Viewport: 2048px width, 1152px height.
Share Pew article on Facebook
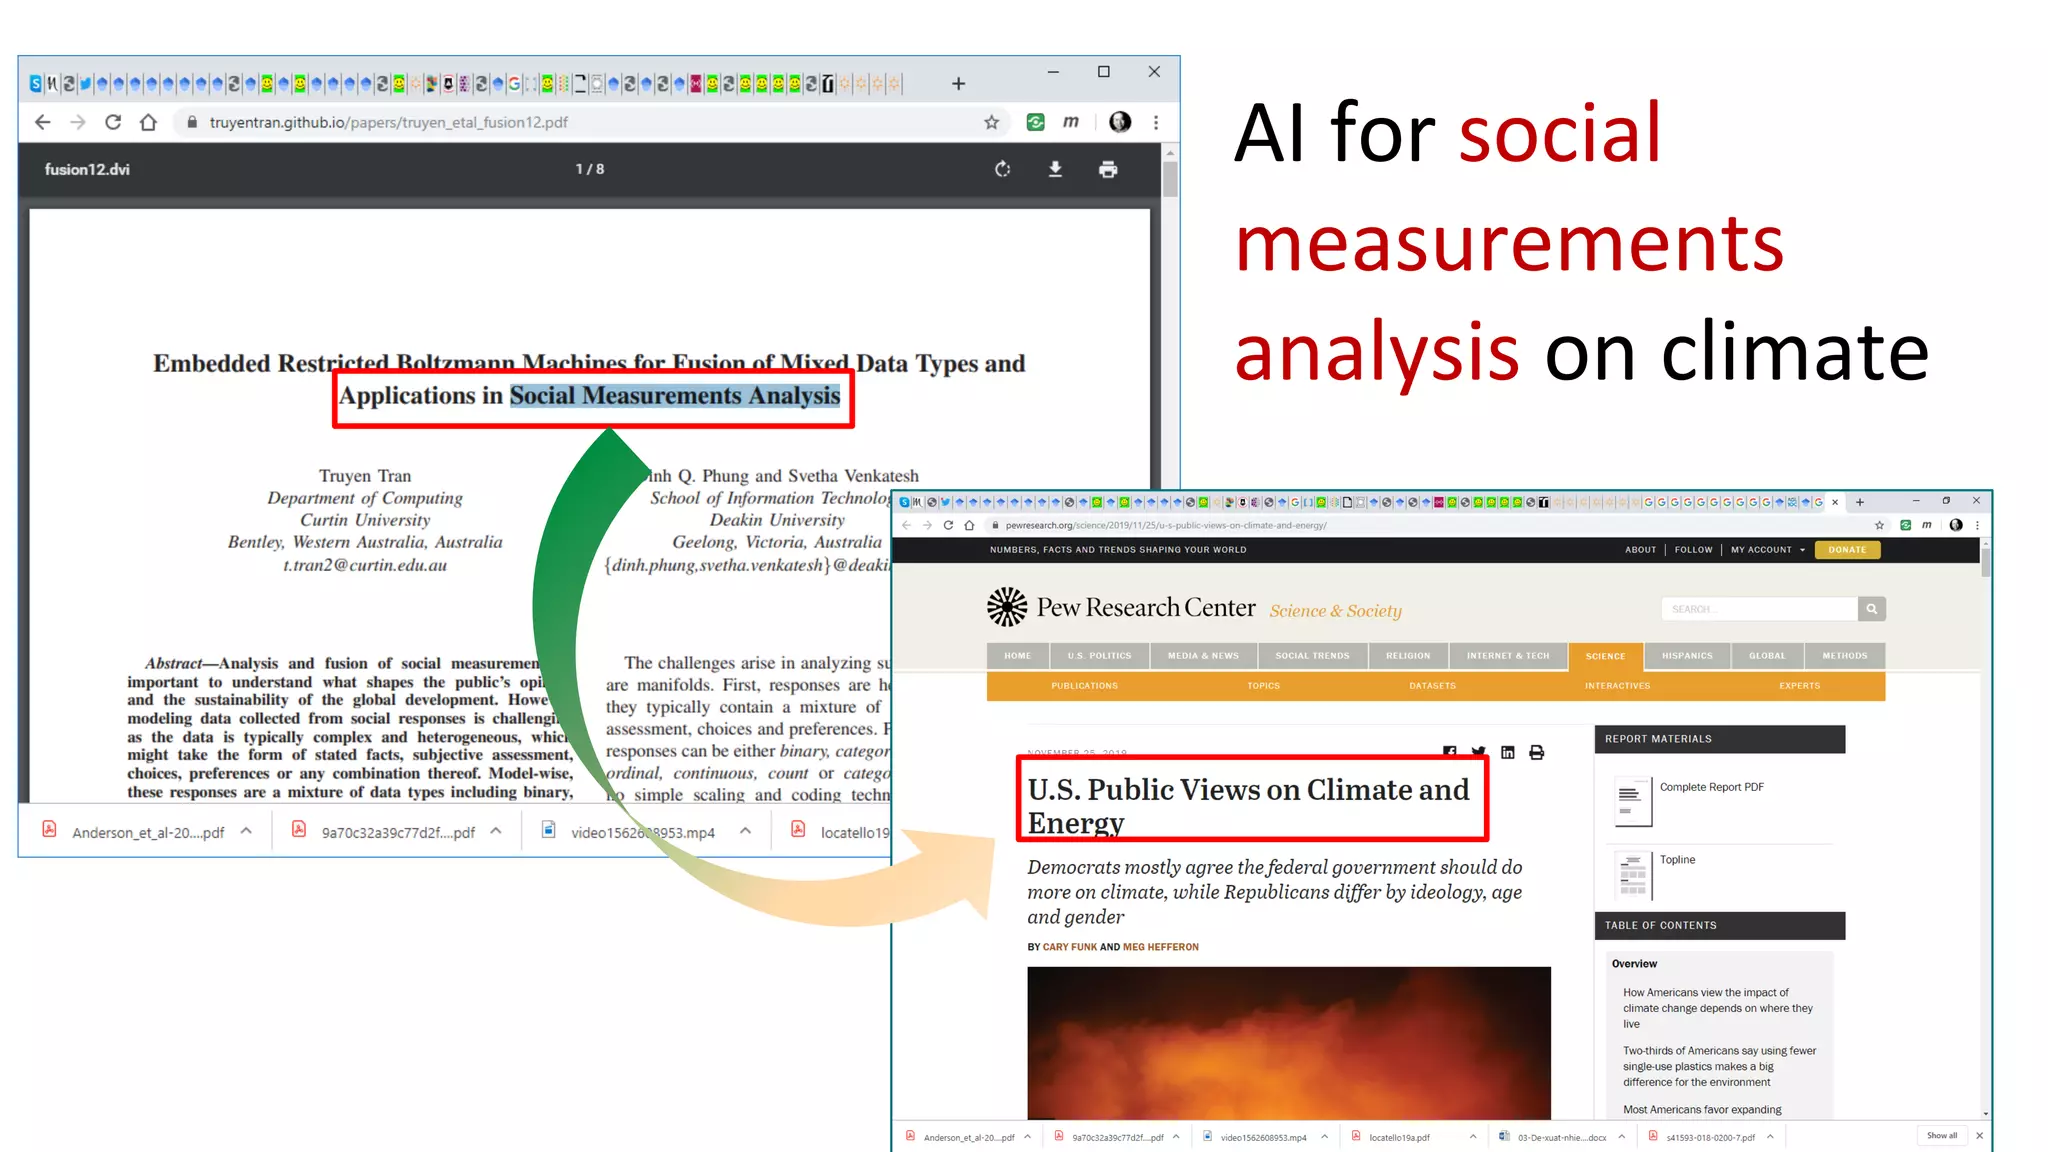click(1450, 752)
